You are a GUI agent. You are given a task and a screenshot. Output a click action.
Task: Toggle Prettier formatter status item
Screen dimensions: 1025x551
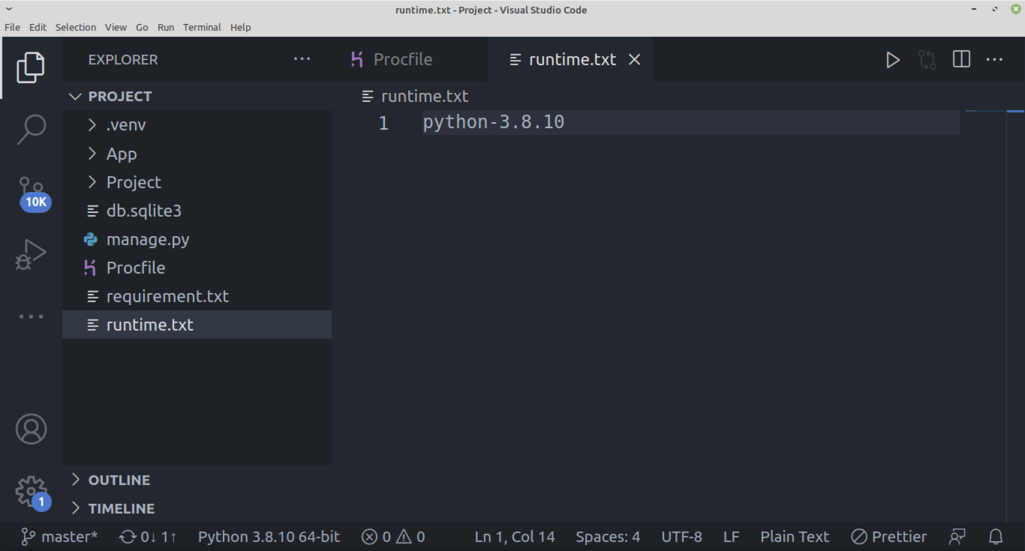pos(888,537)
